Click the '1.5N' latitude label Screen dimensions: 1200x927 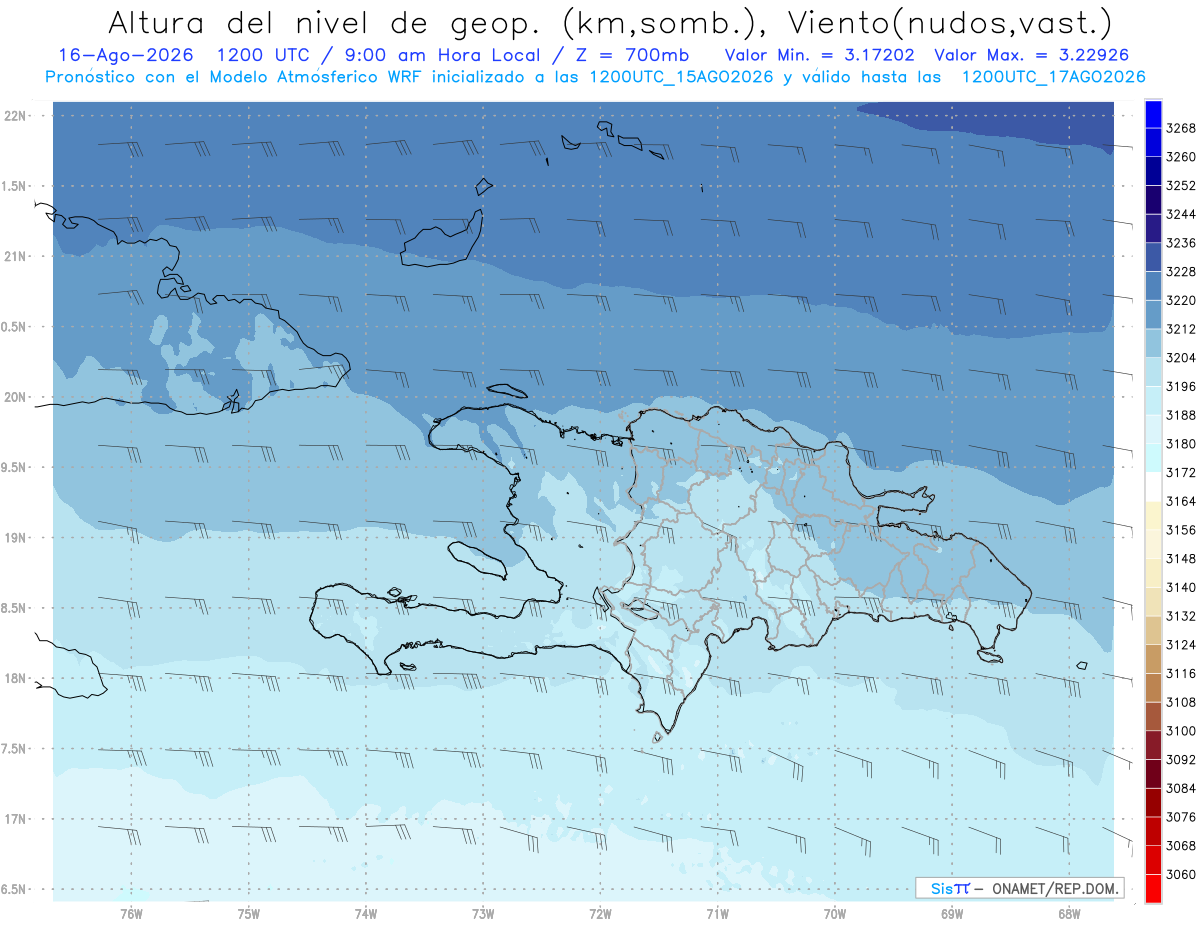click(x=15, y=186)
